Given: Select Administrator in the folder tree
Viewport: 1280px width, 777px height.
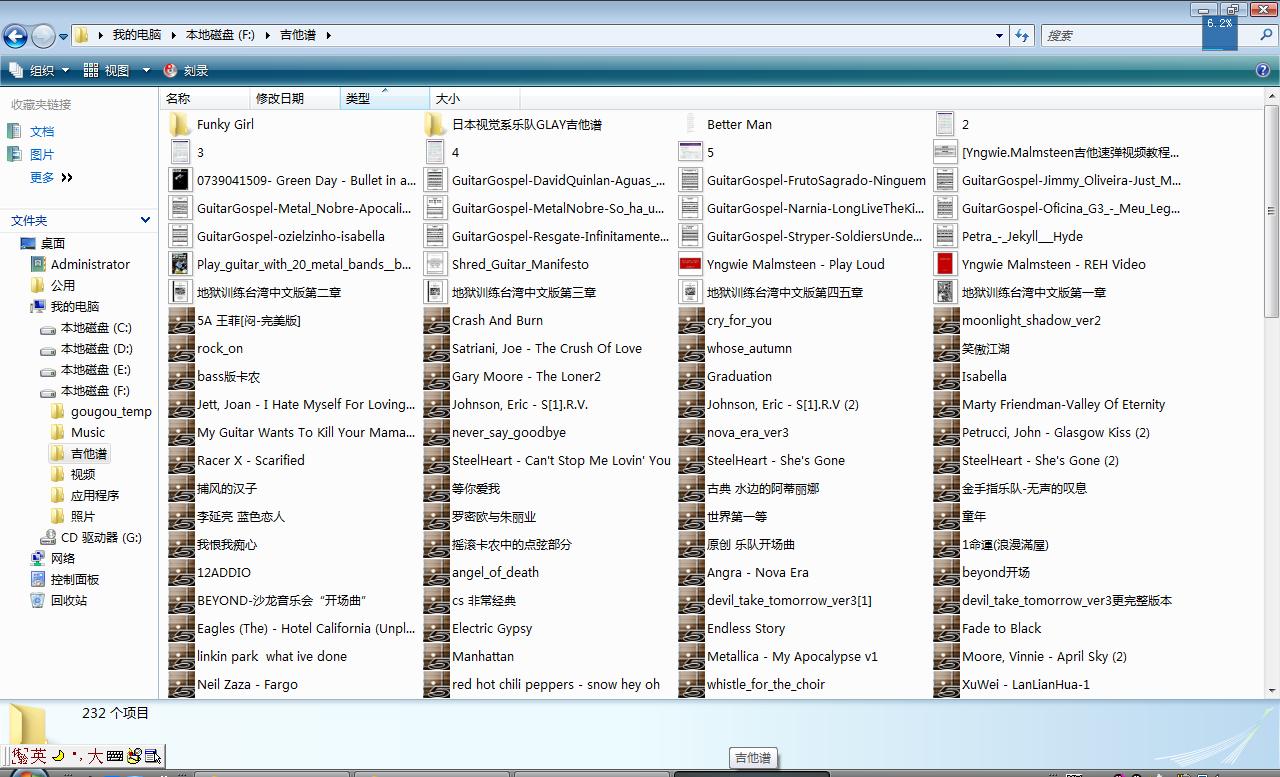Looking at the screenshot, I should (80, 264).
